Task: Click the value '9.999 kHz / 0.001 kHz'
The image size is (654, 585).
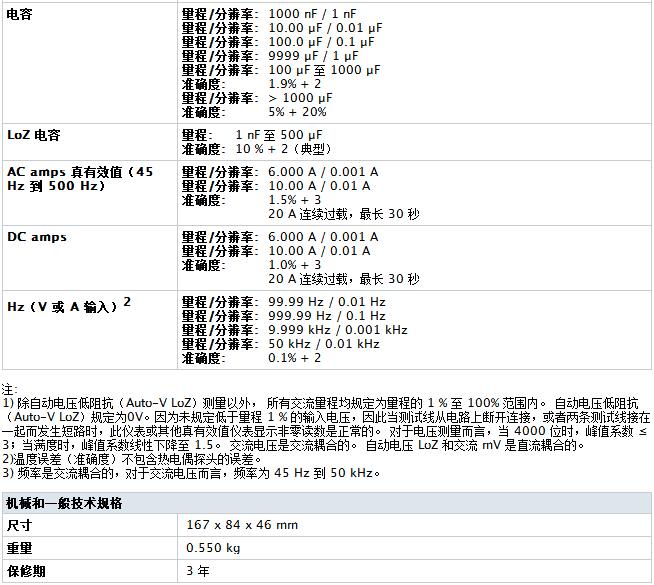Action: coord(338,330)
